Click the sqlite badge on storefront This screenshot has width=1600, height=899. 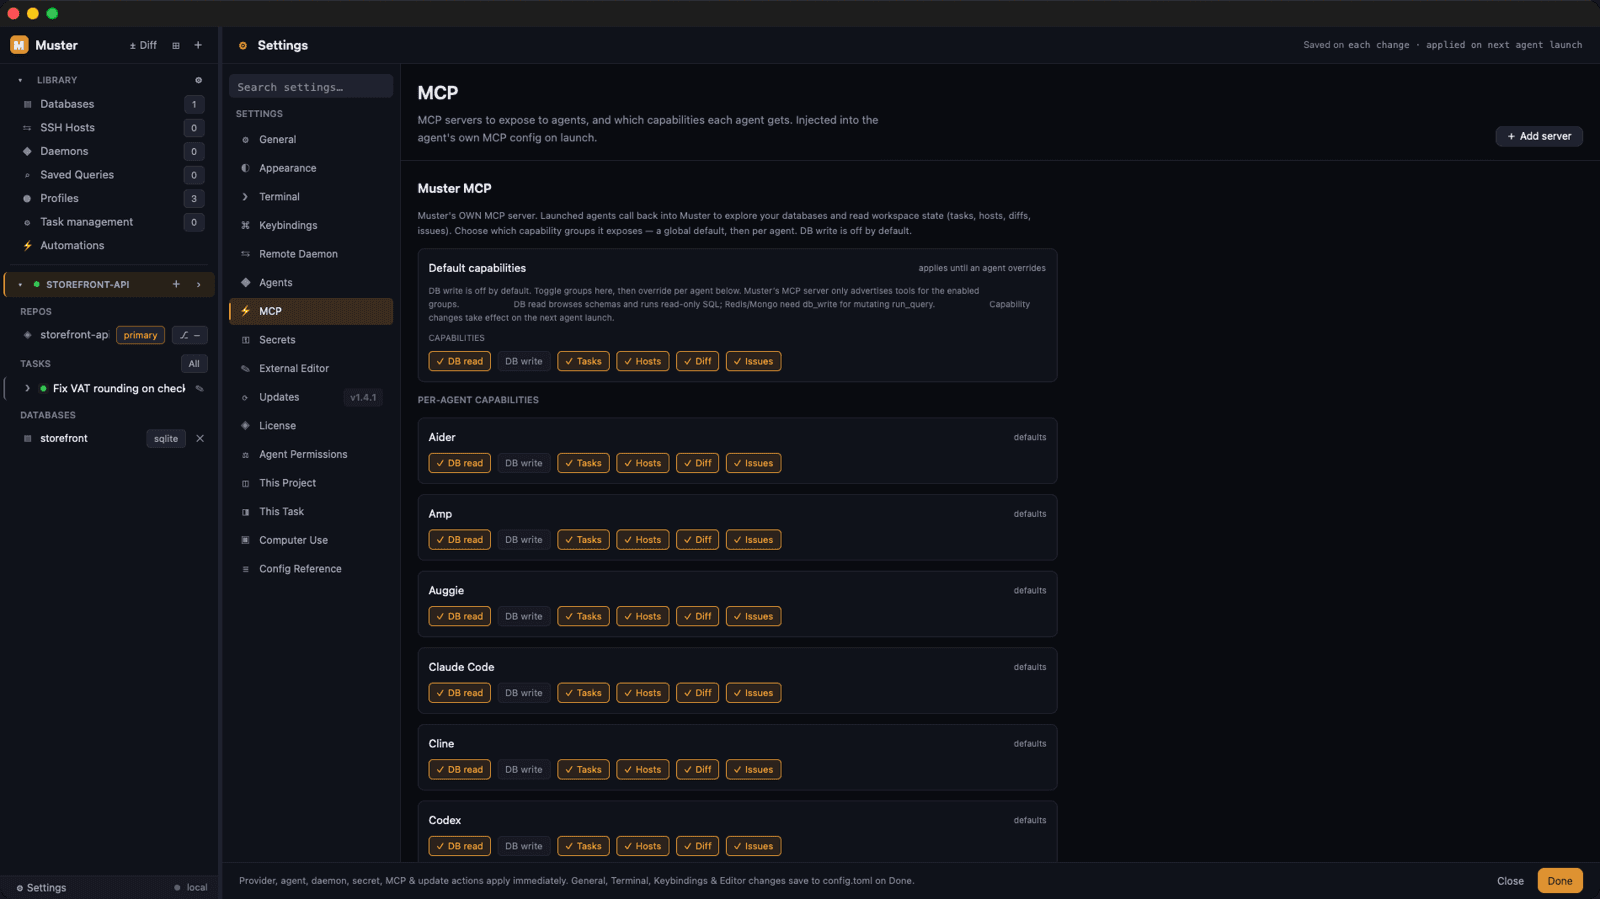tap(166, 439)
